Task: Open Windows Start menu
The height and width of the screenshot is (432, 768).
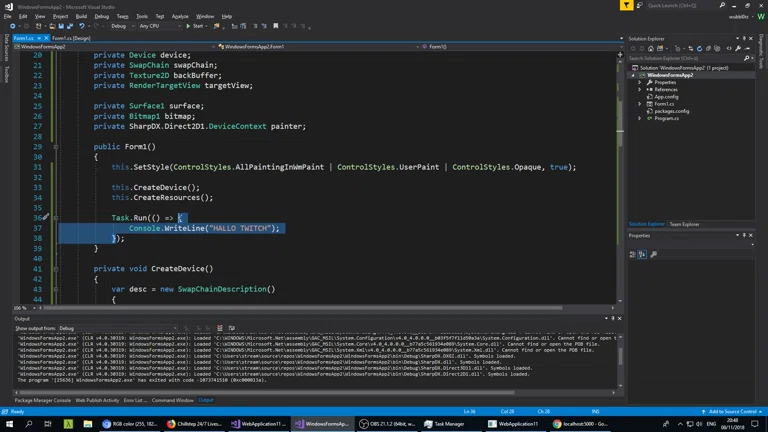Action: (x=9, y=424)
